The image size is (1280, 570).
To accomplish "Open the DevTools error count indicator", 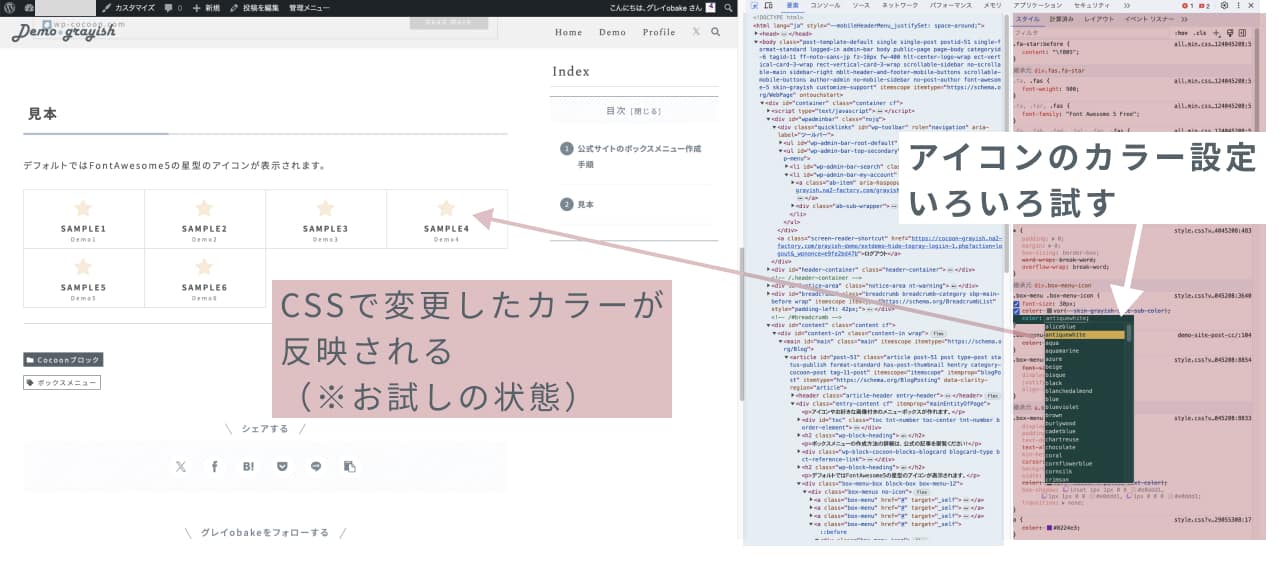I will point(1189,5).
